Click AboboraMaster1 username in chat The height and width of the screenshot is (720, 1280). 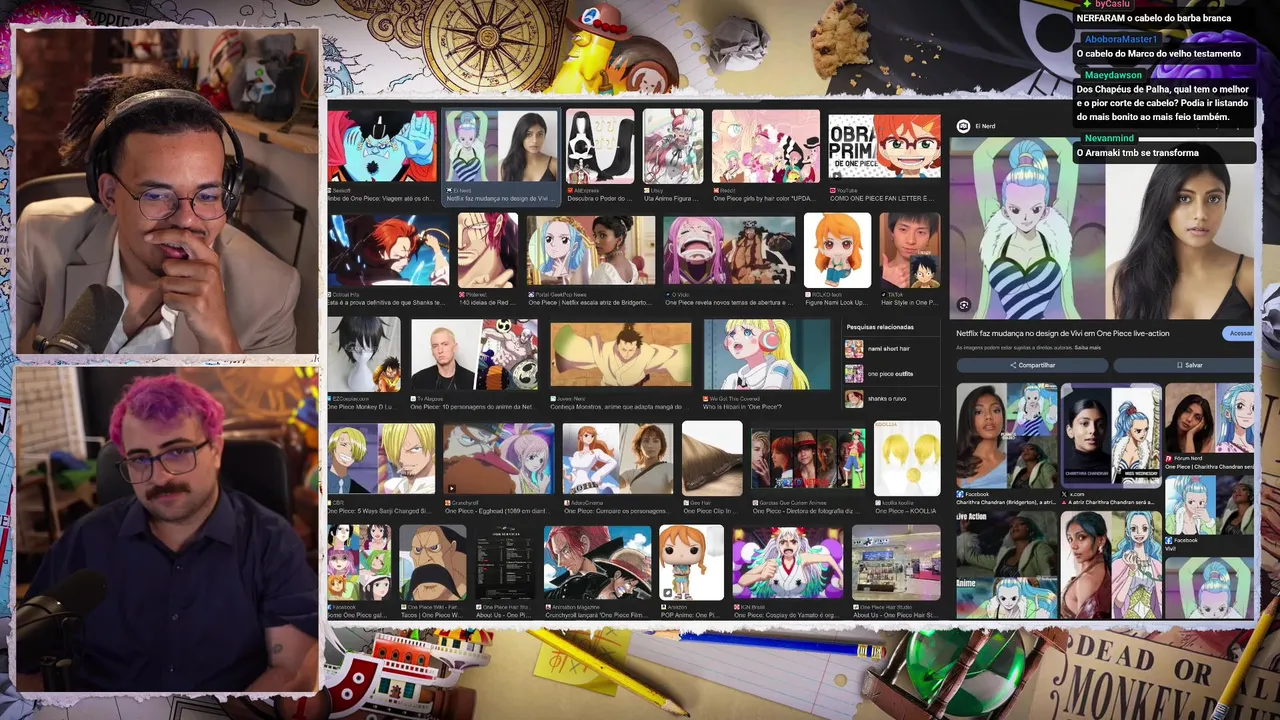click(x=1121, y=39)
